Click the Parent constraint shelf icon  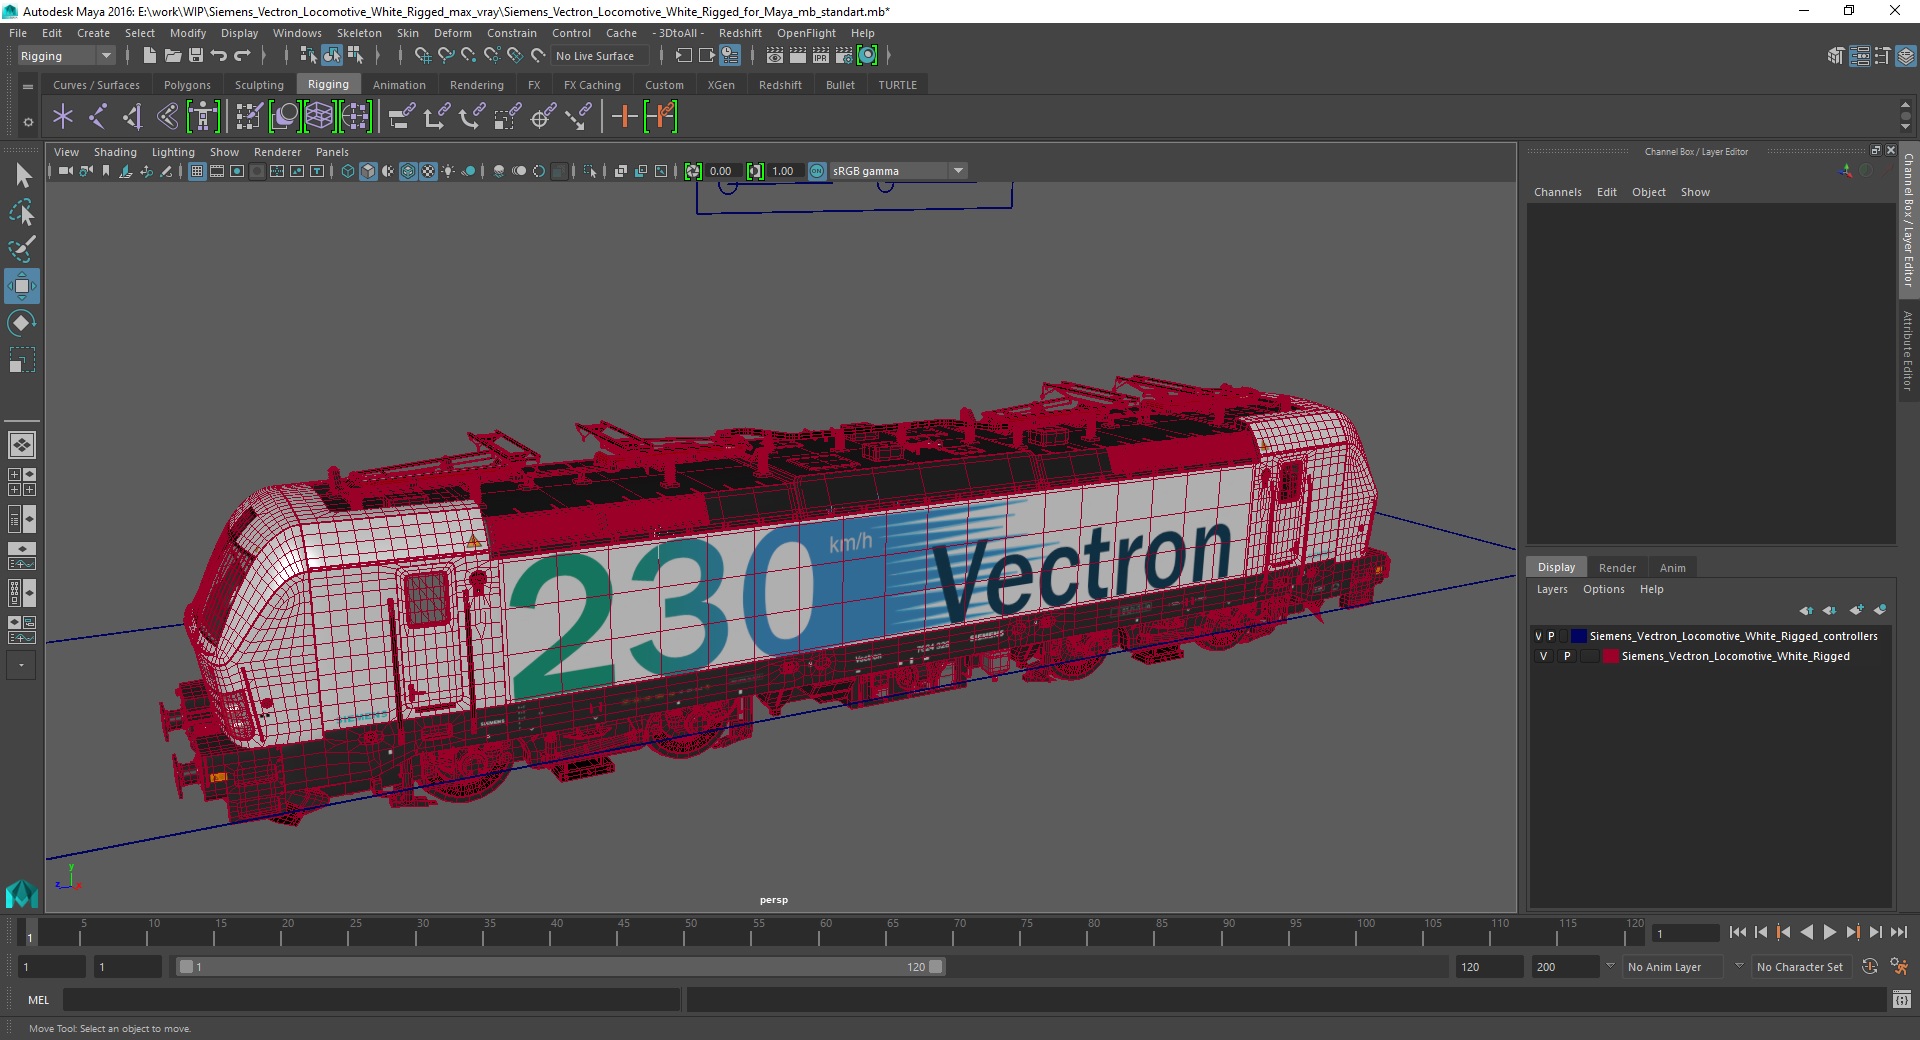400,117
